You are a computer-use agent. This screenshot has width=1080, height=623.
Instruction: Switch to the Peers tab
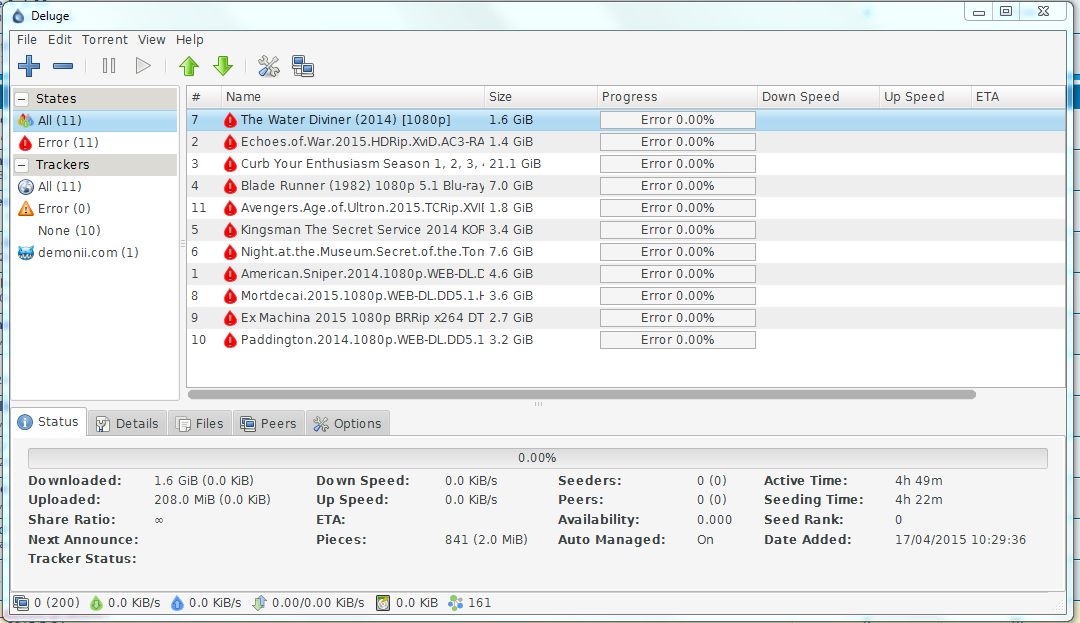(x=269, y=423)
